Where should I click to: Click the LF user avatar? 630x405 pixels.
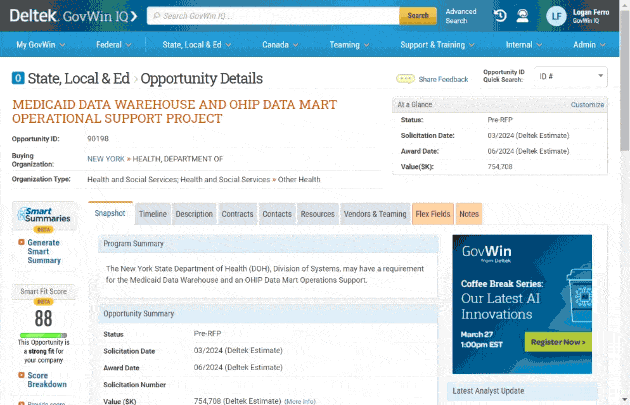tap(557, 16)
